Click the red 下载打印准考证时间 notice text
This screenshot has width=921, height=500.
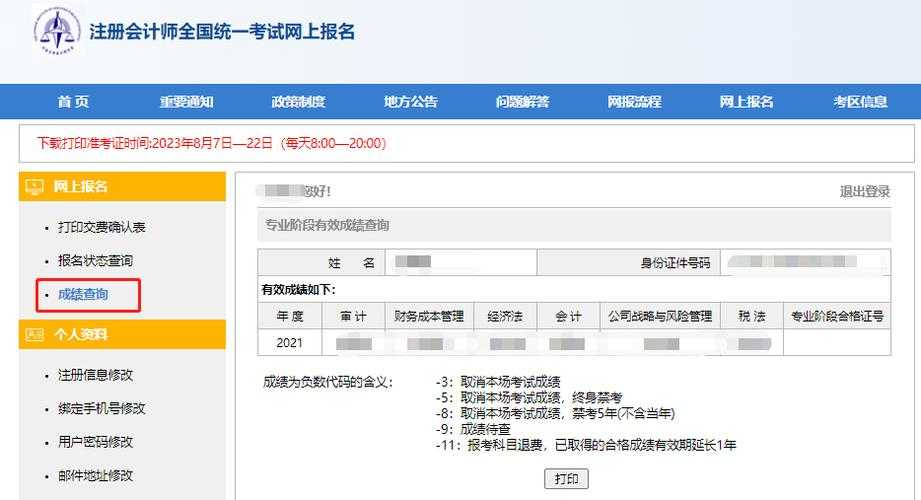coord(211,143)
